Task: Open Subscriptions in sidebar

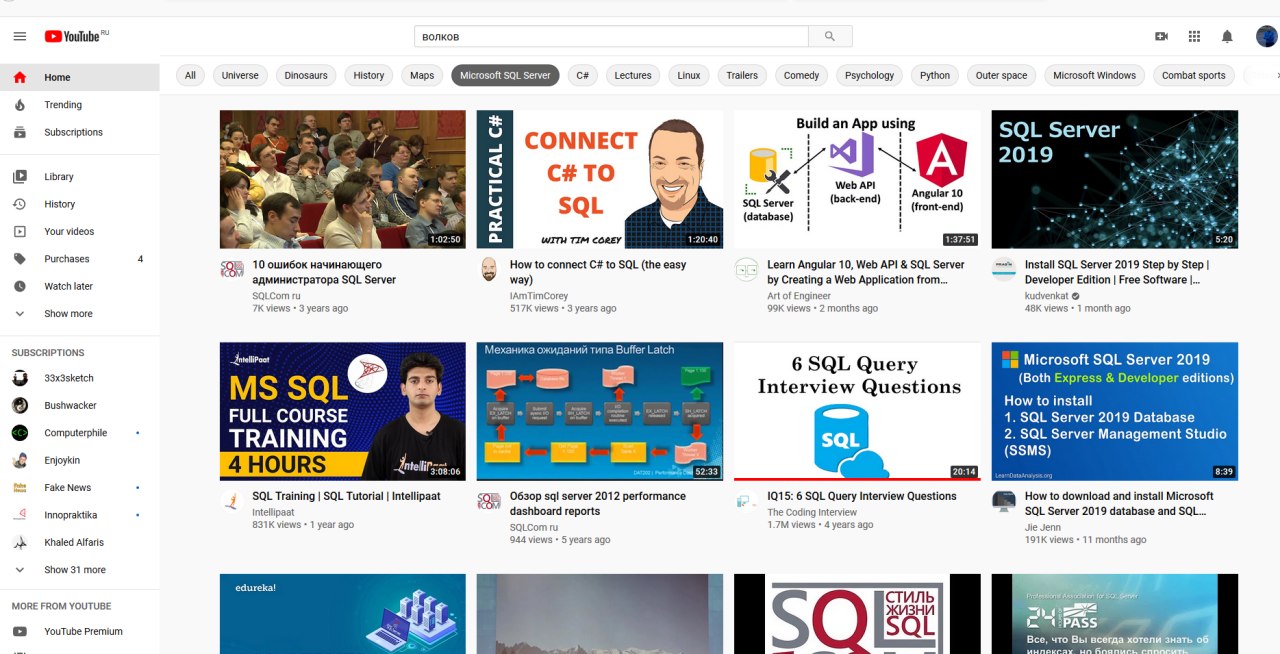Action: pyautogui.click(x=80, y=132)
